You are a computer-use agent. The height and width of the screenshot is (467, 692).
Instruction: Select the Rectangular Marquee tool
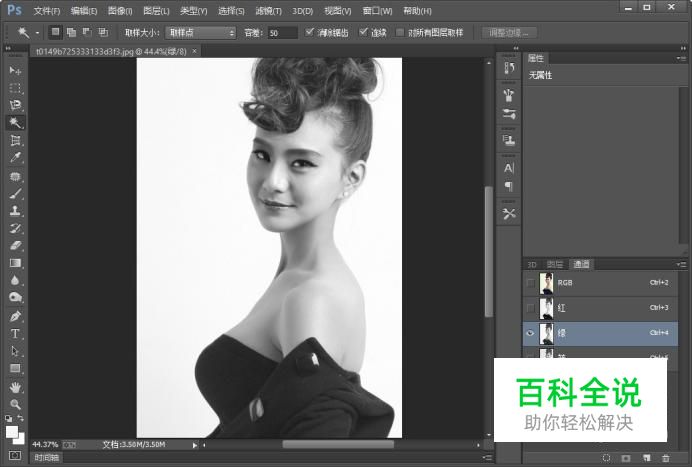pyautogui.click(x=15, y=87)
